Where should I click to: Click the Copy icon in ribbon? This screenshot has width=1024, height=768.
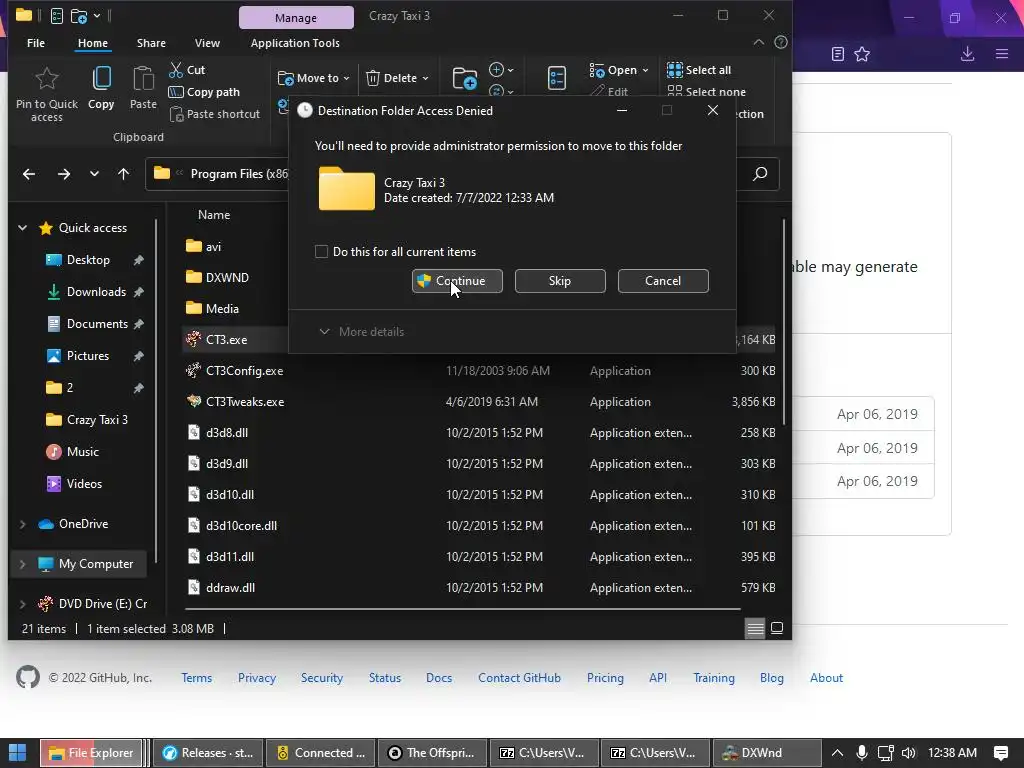(101, 78)
